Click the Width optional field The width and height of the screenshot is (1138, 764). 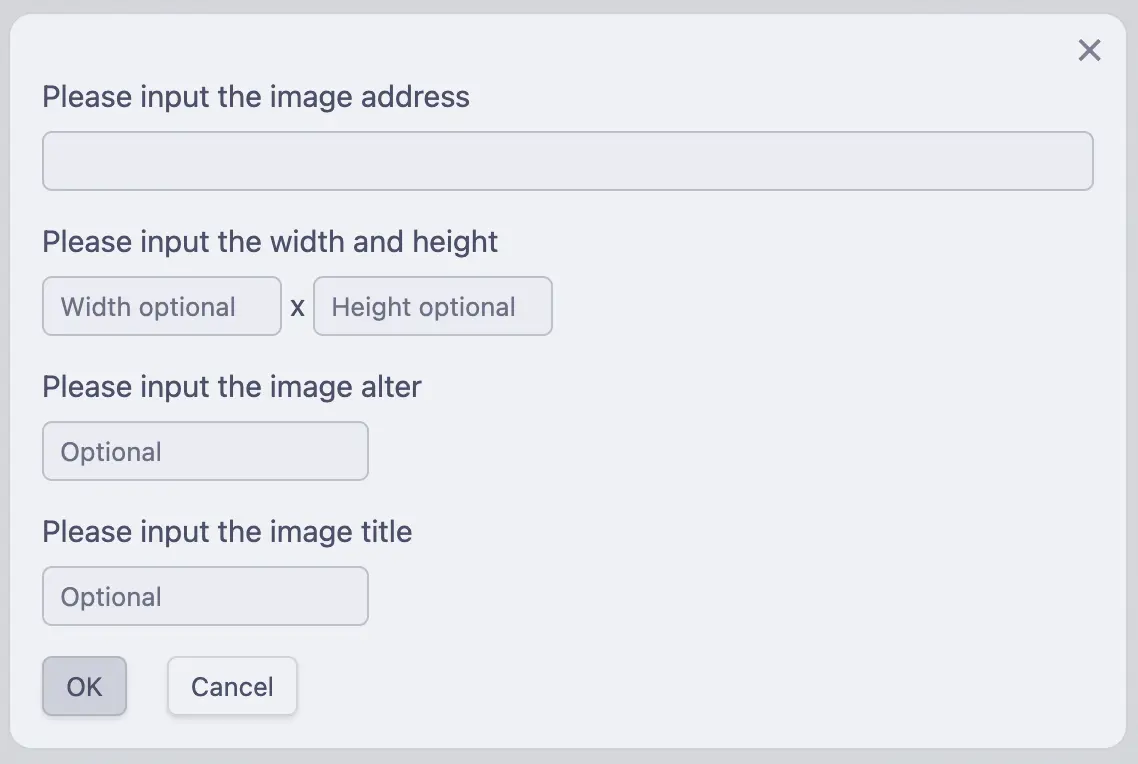[162, 306]
